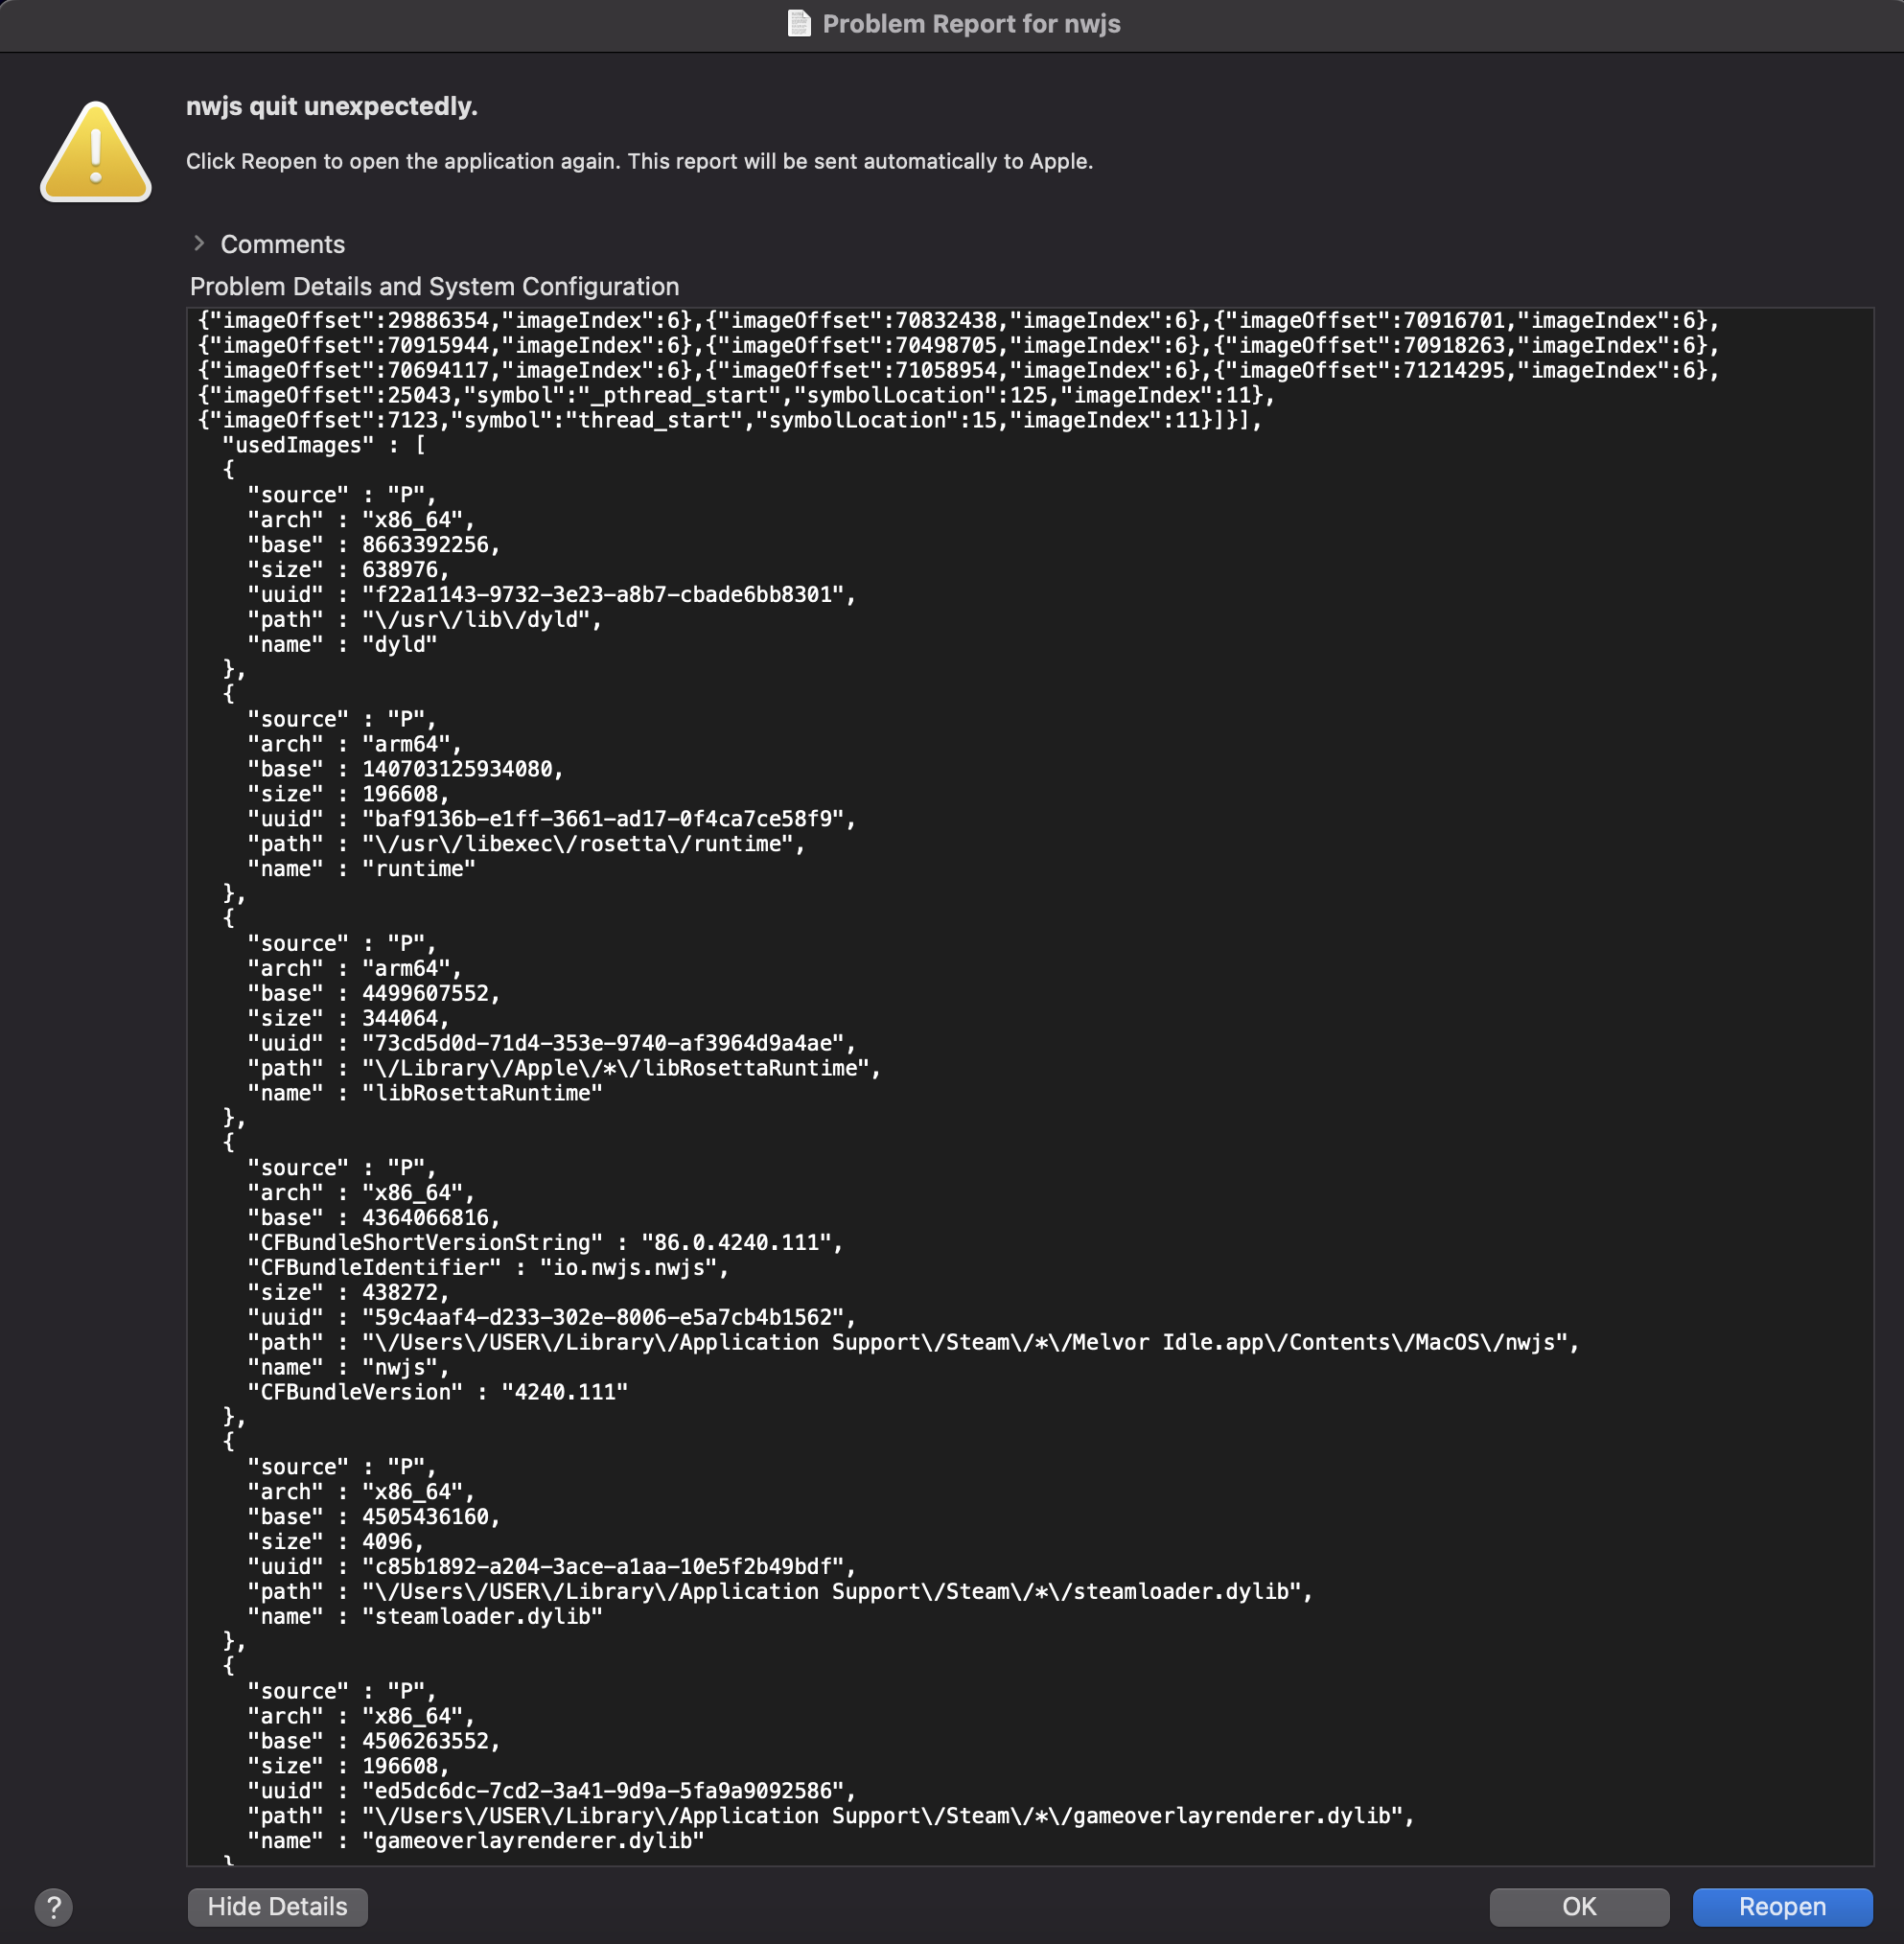Image resolution: width=1904 pixels, height=1944 pixels.
Task: Click the circular help icon bottom left
Action: pyautogui.click(x=55, y=1907)
